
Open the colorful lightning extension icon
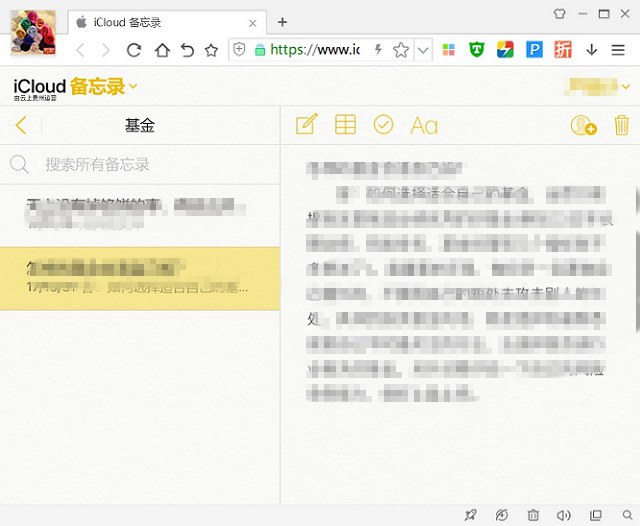click(x=505, y=50)
